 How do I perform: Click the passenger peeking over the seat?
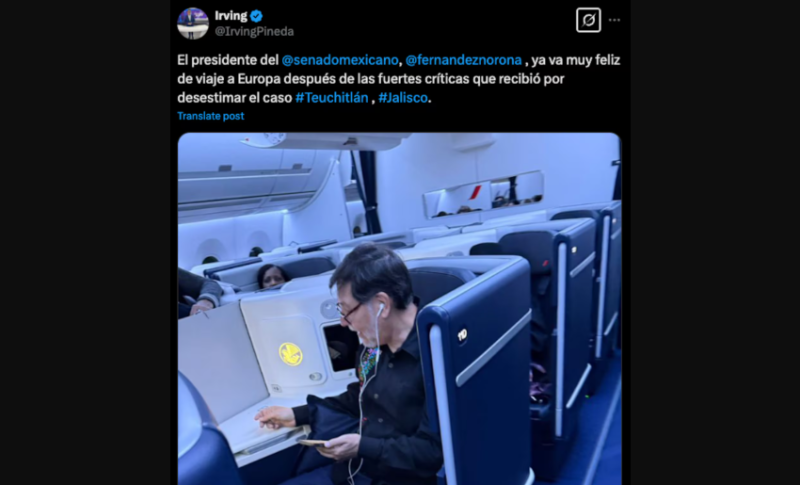[272, 276]
